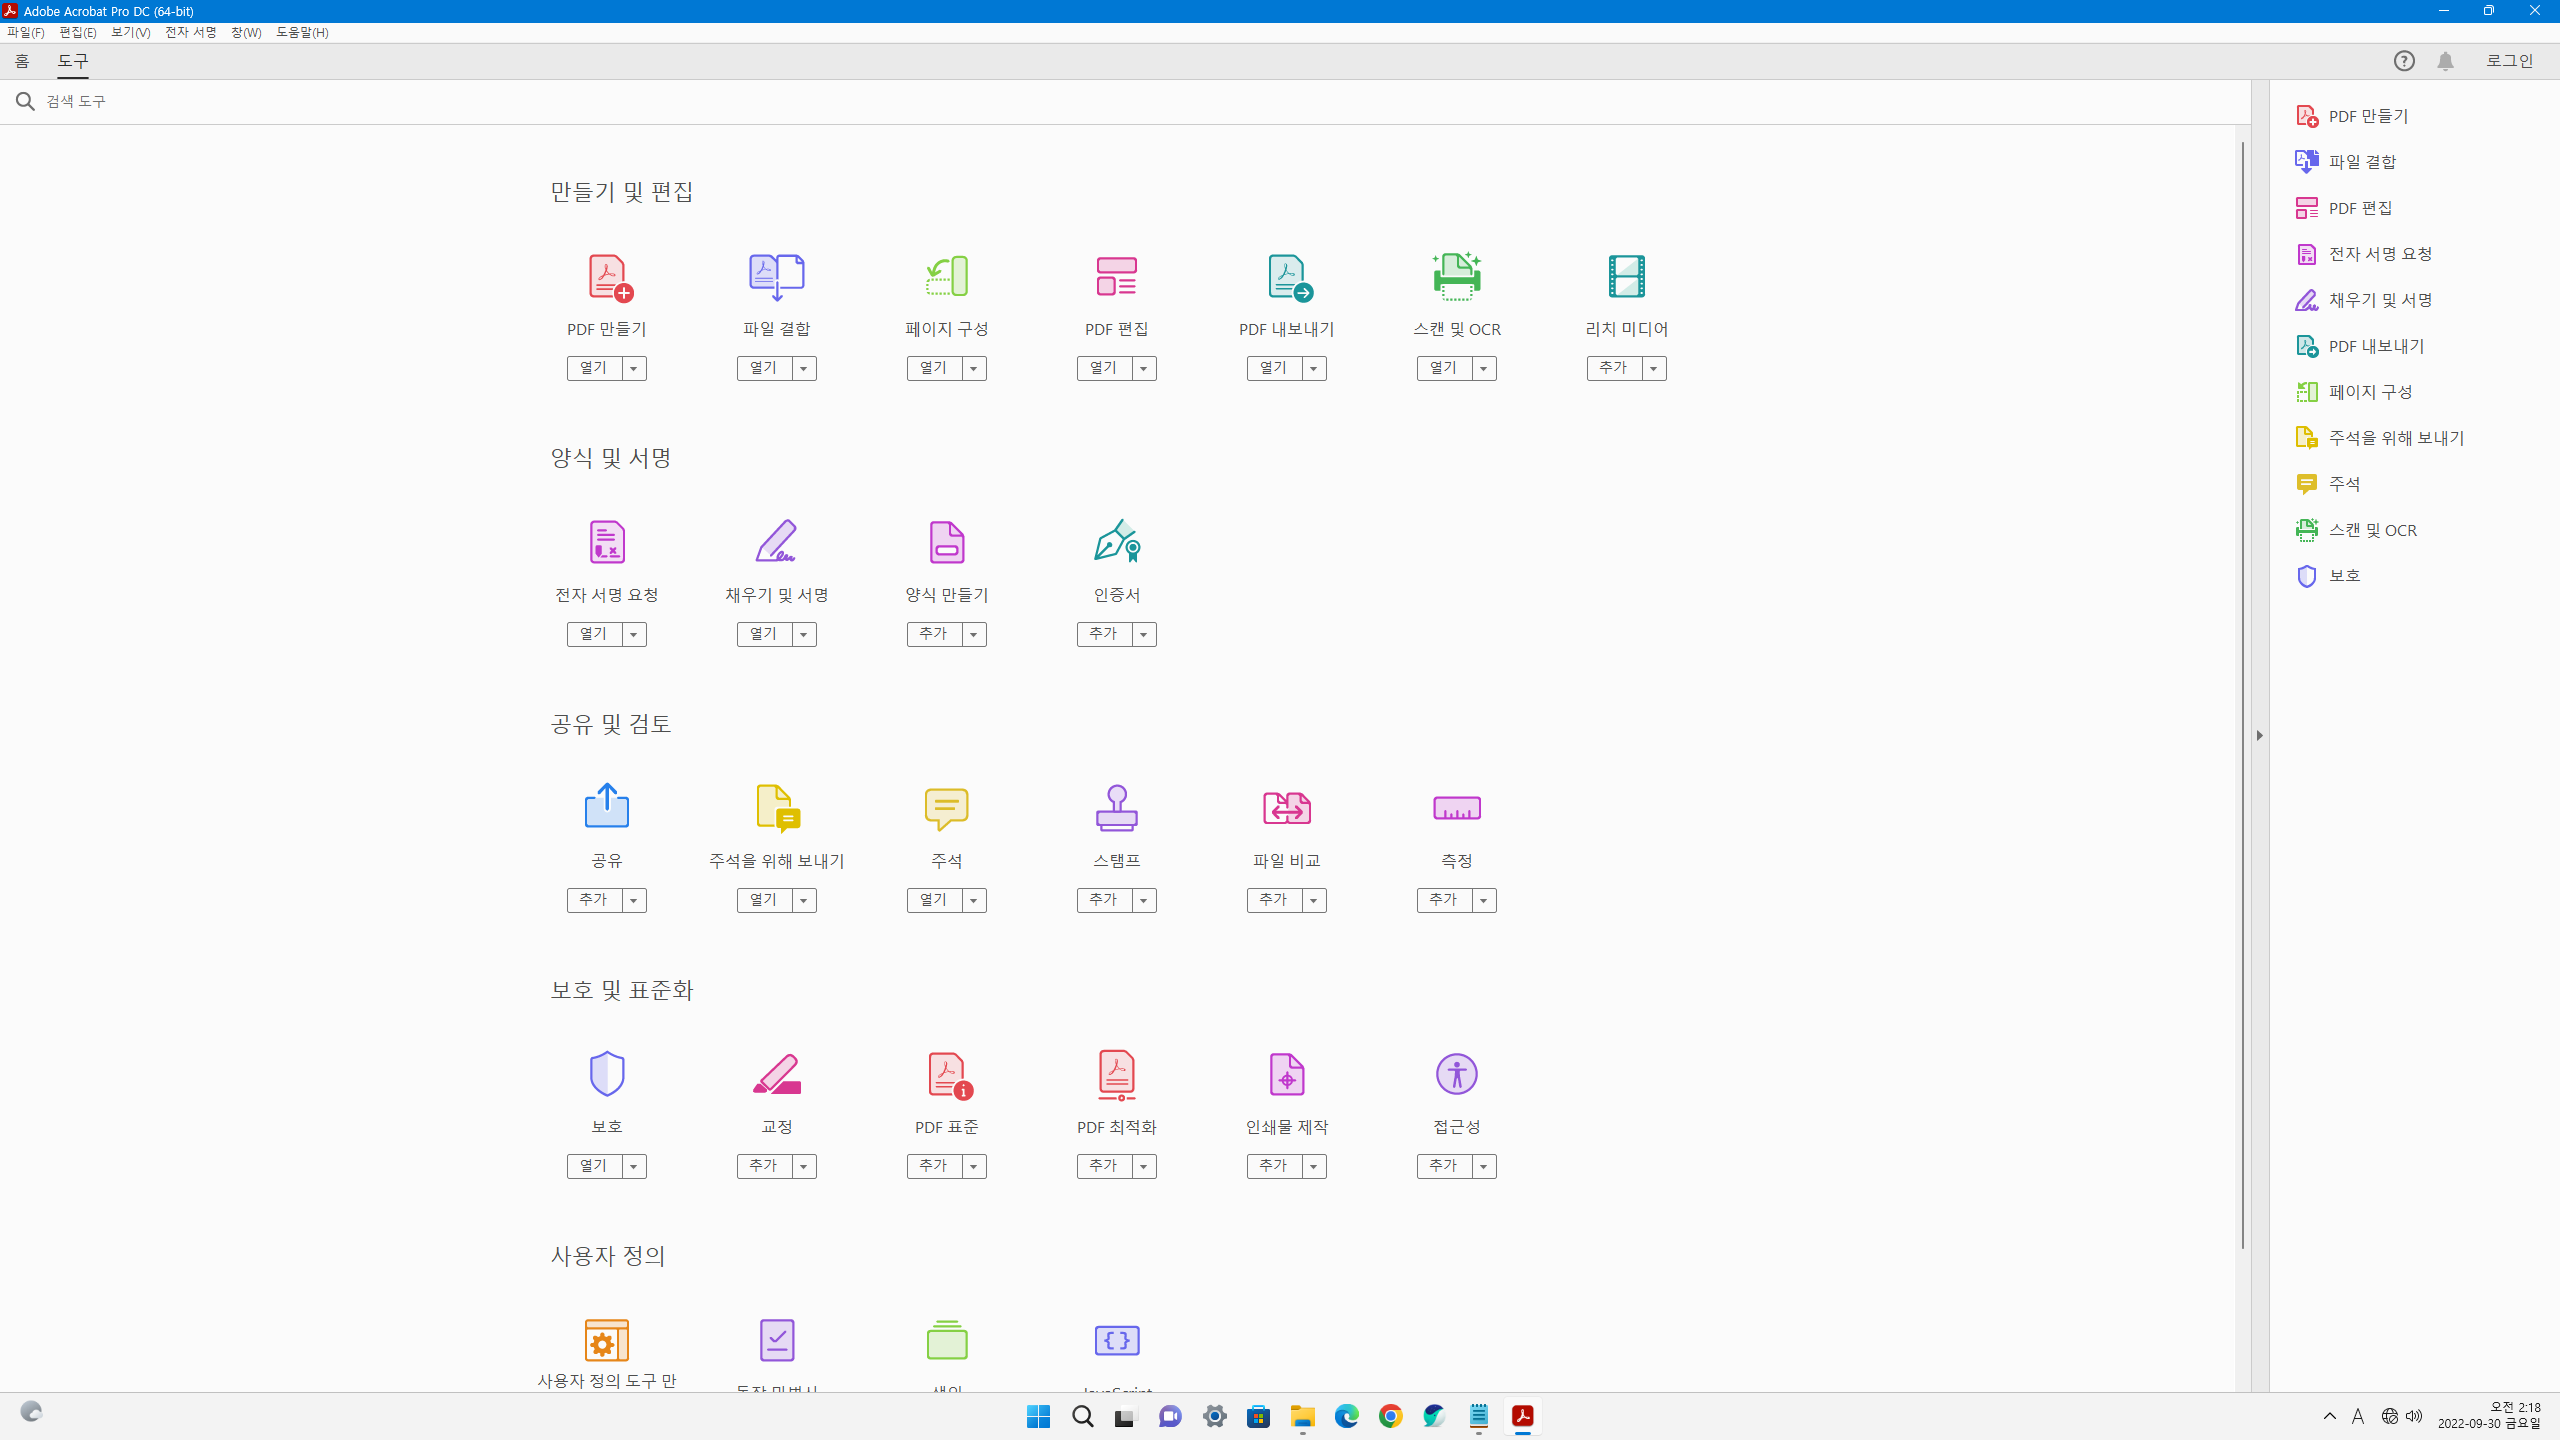Collapse the right side tools pane arrow

click(2259, 735)
